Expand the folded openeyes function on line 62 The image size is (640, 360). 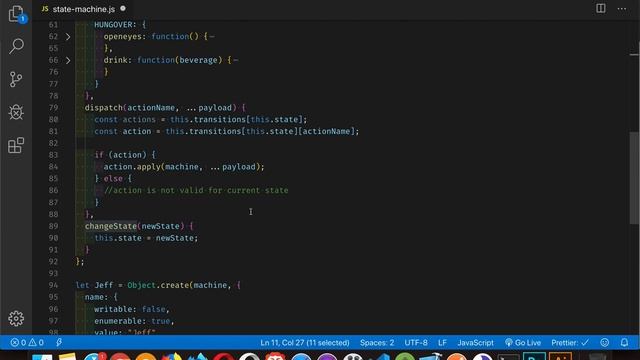pos(68,37)
